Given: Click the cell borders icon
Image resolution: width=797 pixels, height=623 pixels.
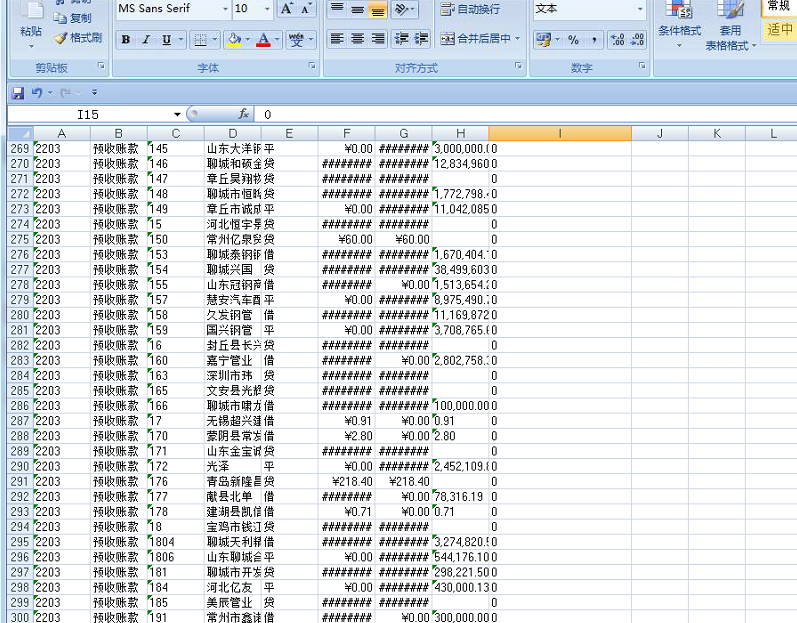Looking at the screenshot, I should pos(201,40).
